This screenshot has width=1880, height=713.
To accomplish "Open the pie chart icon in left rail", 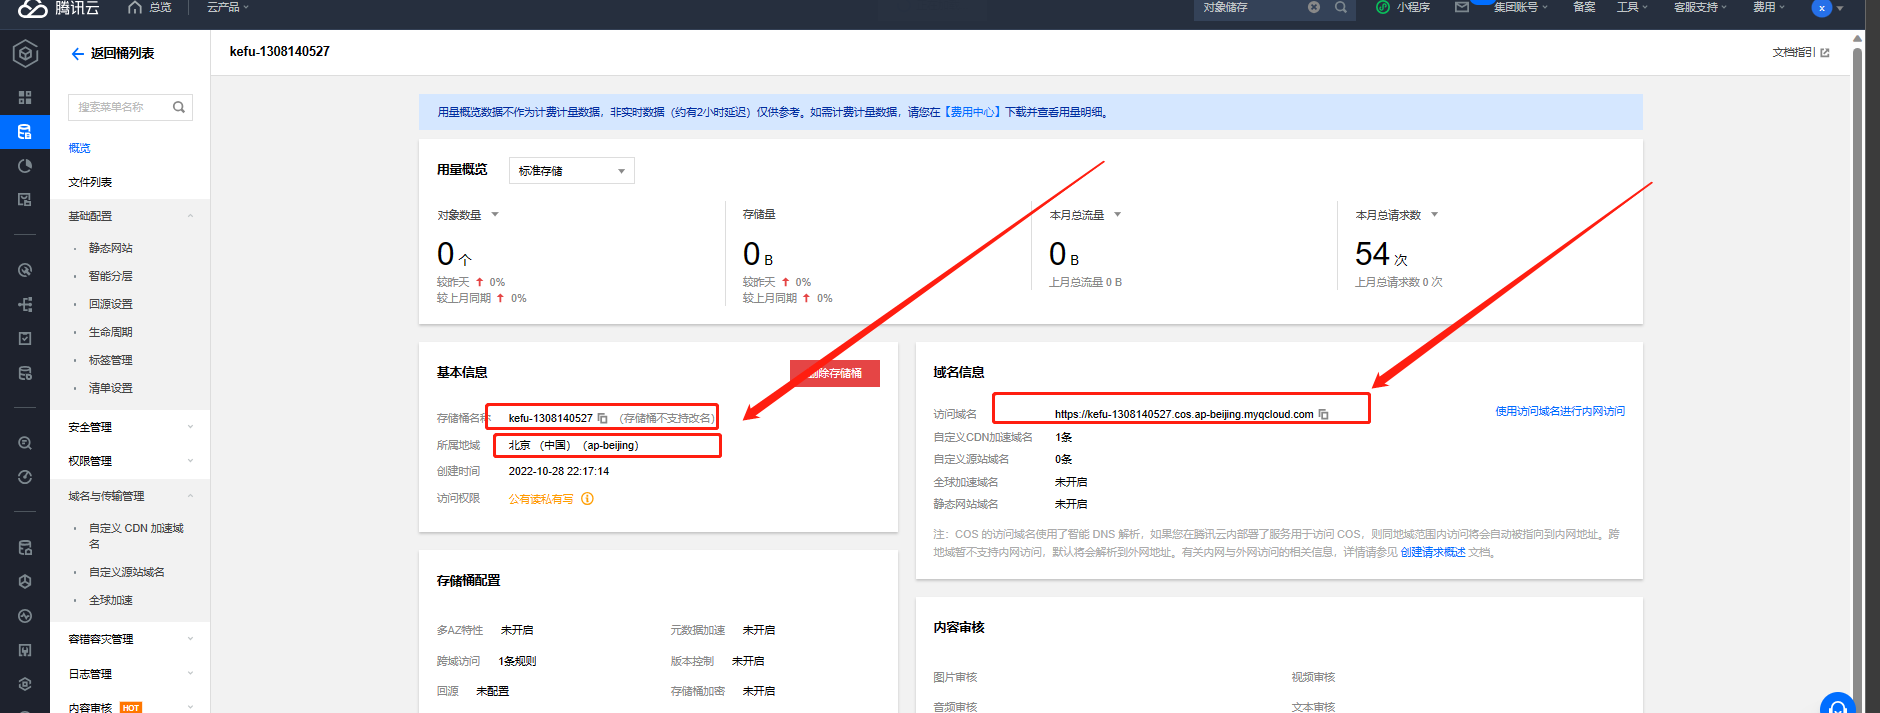I will click(x=25, y=166).
